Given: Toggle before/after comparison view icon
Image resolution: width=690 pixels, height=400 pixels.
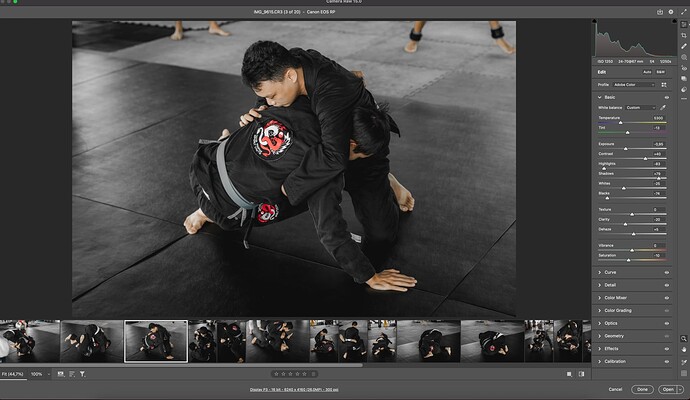Looking at the screenshot, I should 581,374.
